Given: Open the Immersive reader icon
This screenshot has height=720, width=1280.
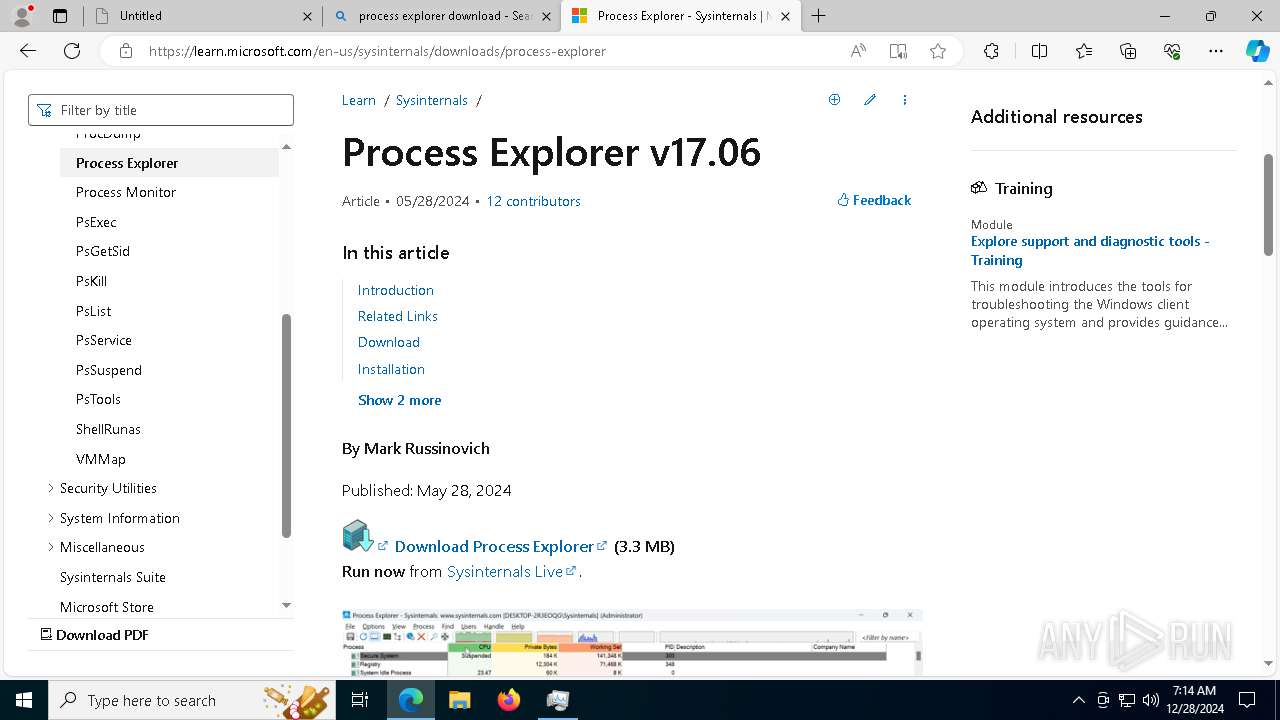Looking at the screenshot, I should (x=898, y=51).
